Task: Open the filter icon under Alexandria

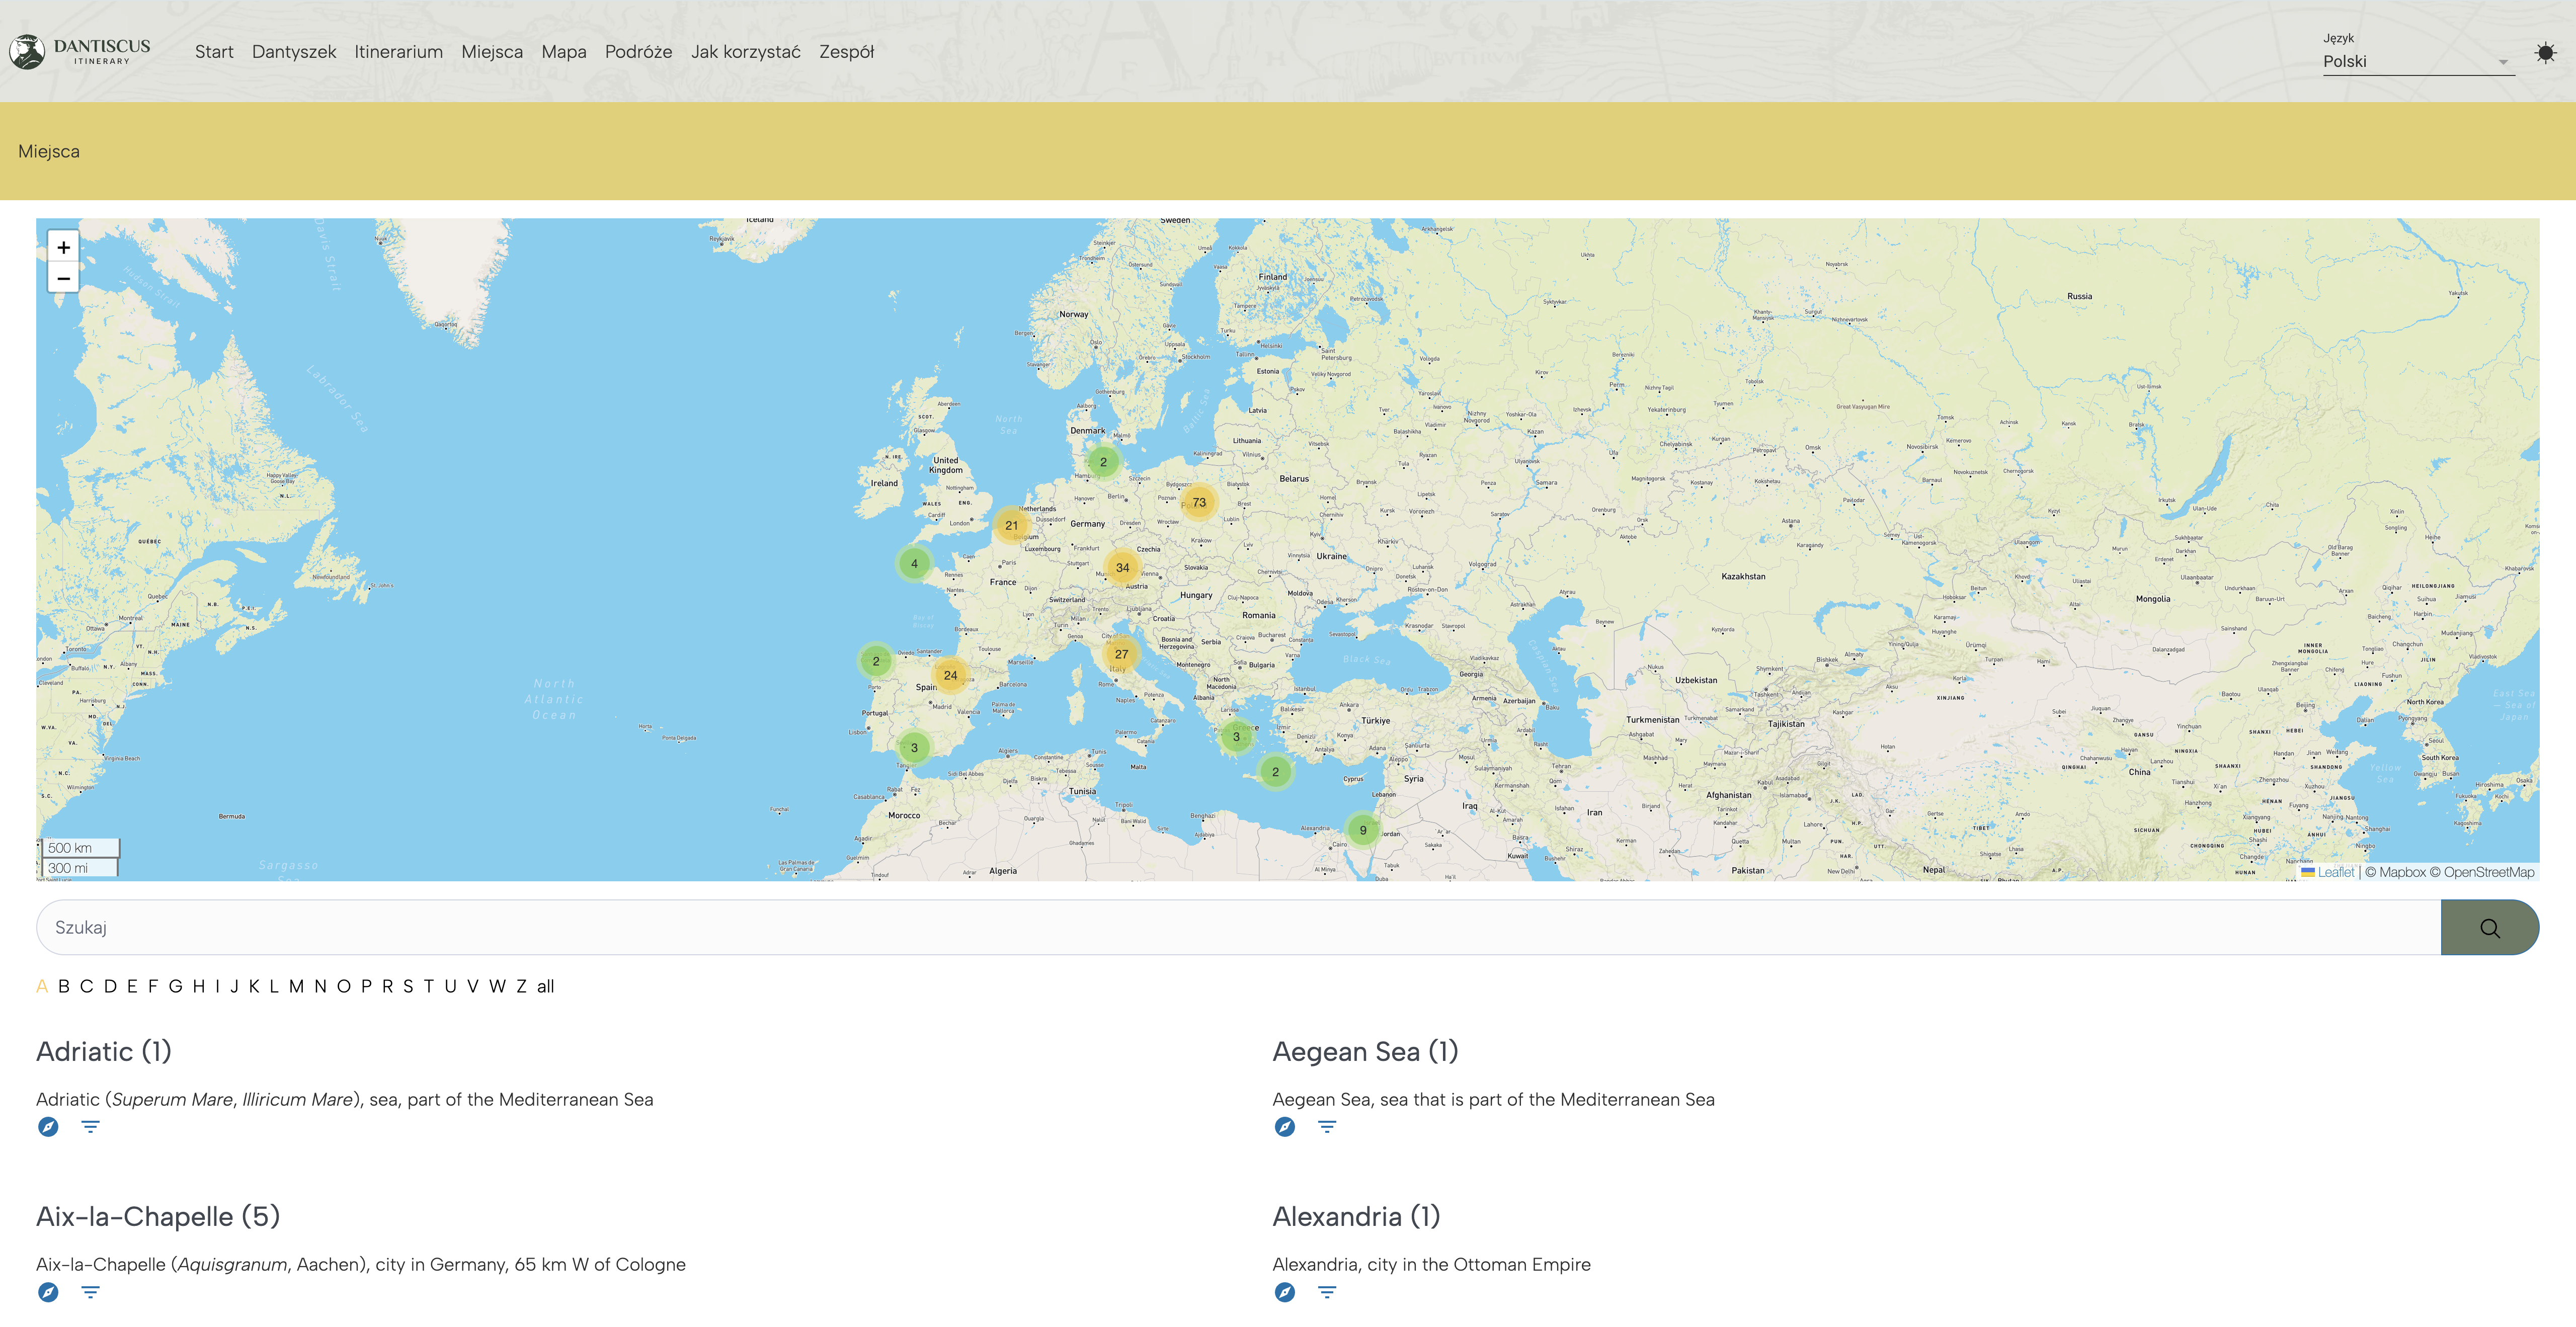Action: tap(1327, 1292)
